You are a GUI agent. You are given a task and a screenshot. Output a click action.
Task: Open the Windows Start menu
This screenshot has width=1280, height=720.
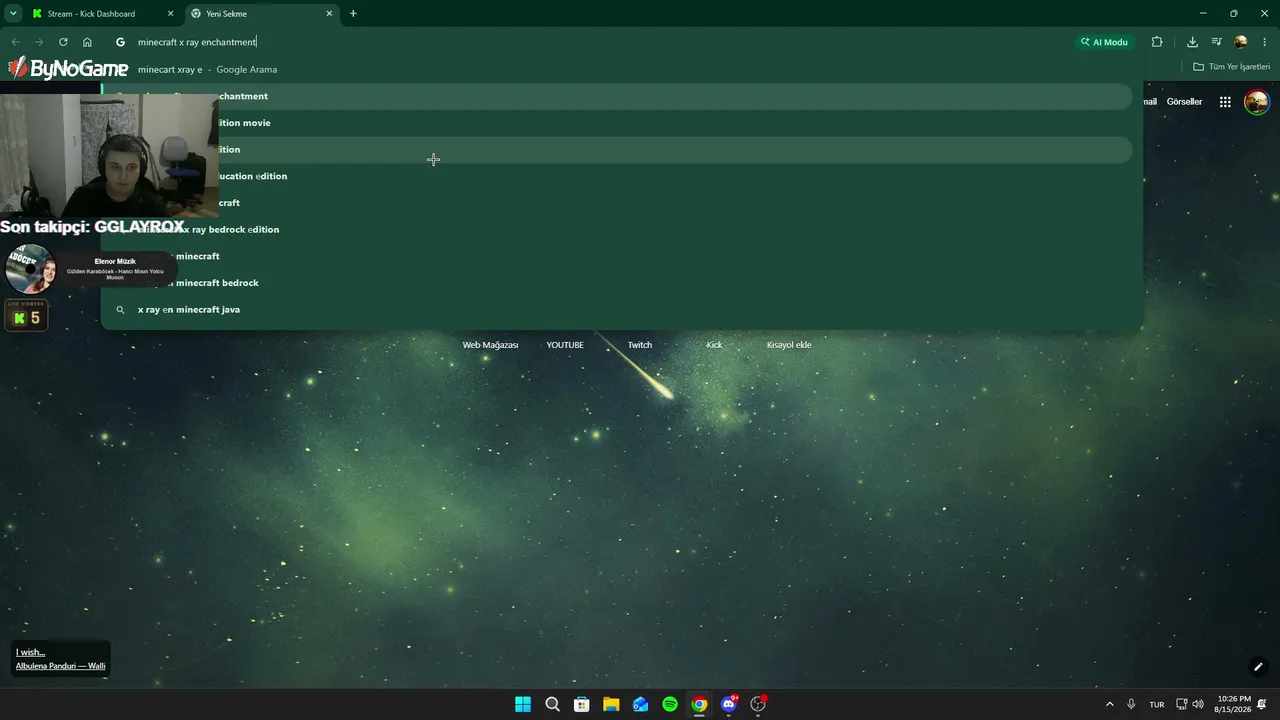(523, 704)
